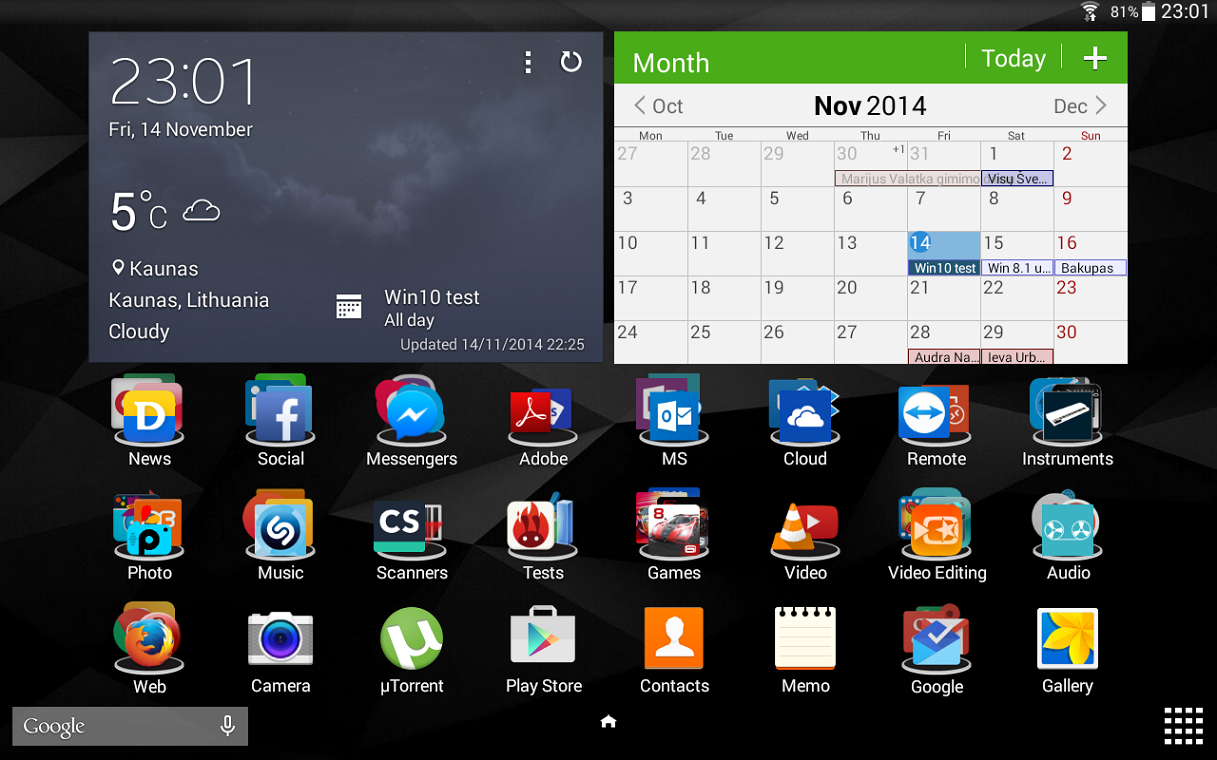This screenshot has height=760, width=1217.
Task: Expand the Social apps folder
Action: 280,413
